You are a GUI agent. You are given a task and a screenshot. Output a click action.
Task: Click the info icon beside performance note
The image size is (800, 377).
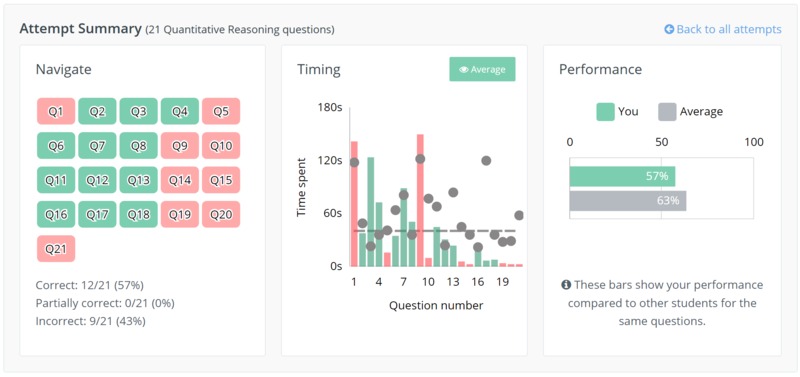pos(566,285)
